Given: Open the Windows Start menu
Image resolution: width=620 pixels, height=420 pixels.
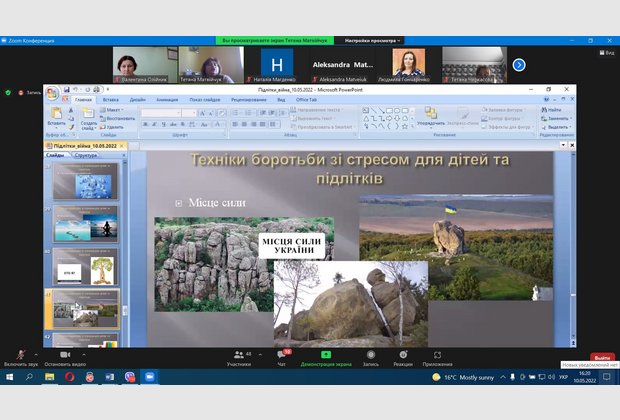Looking at the screenshot, I should (x=9, y=377).
